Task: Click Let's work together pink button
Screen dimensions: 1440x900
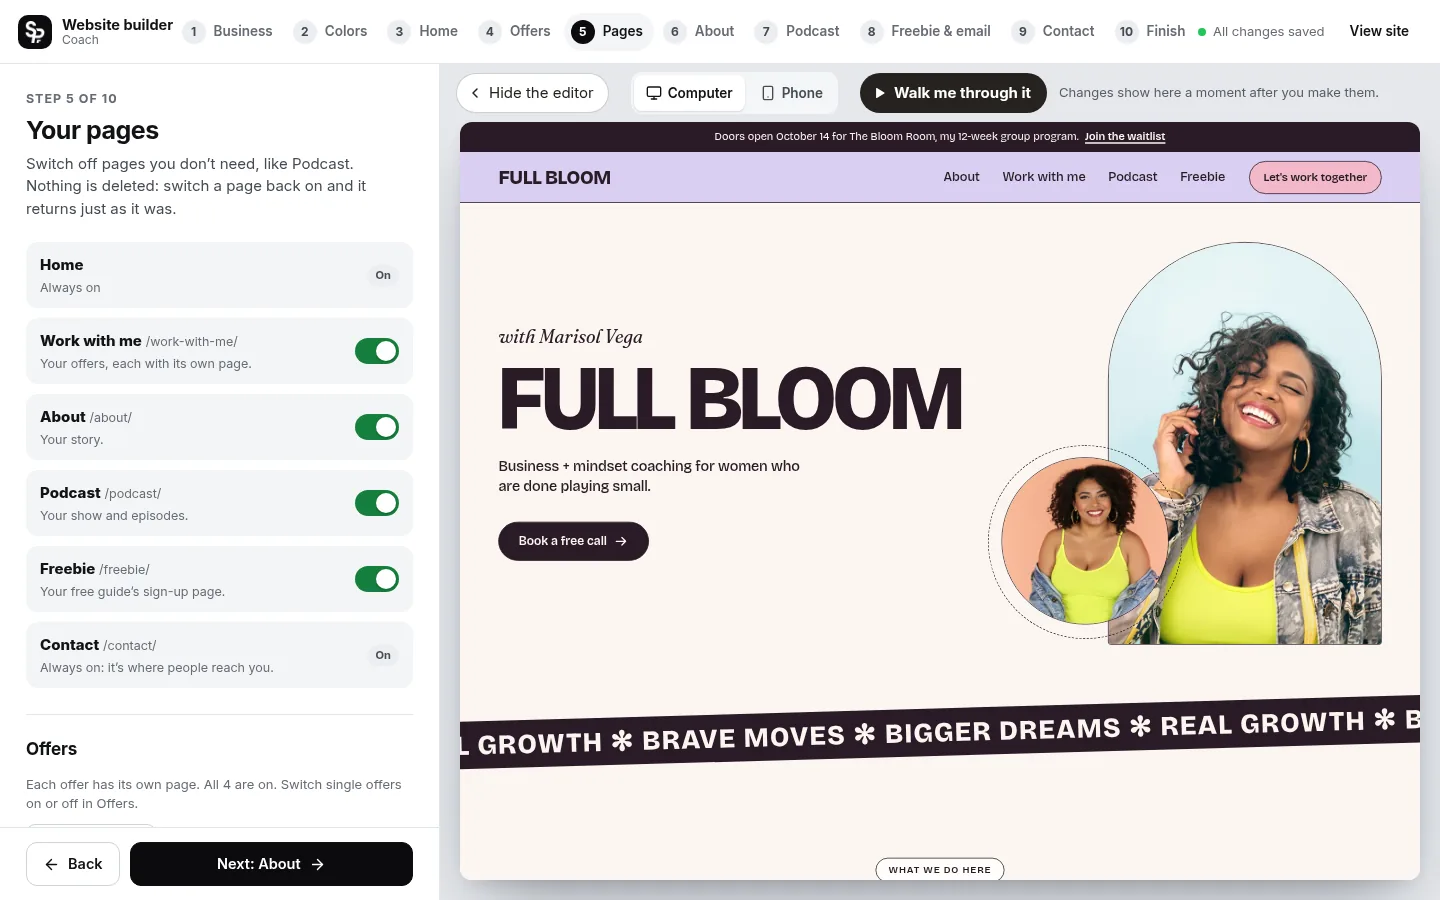Action: (x=1315, y=177)
